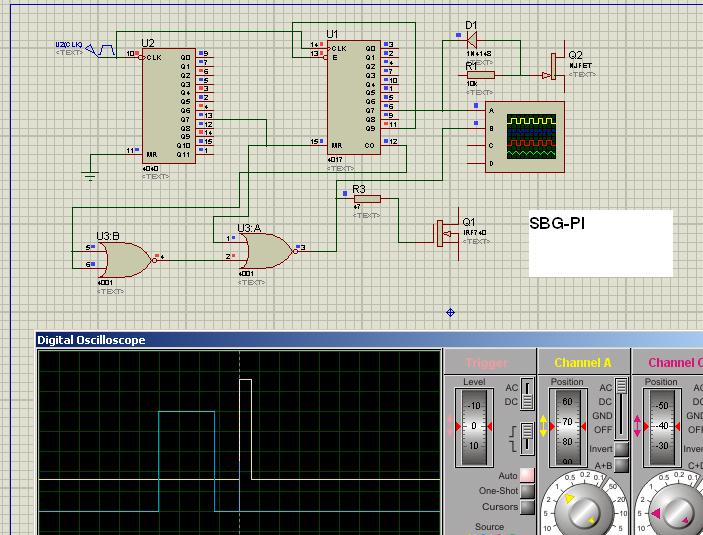This screenshot has width=703, height=535.
Task: Select the Q2 JFET transistor
Action: coord(553,67)
